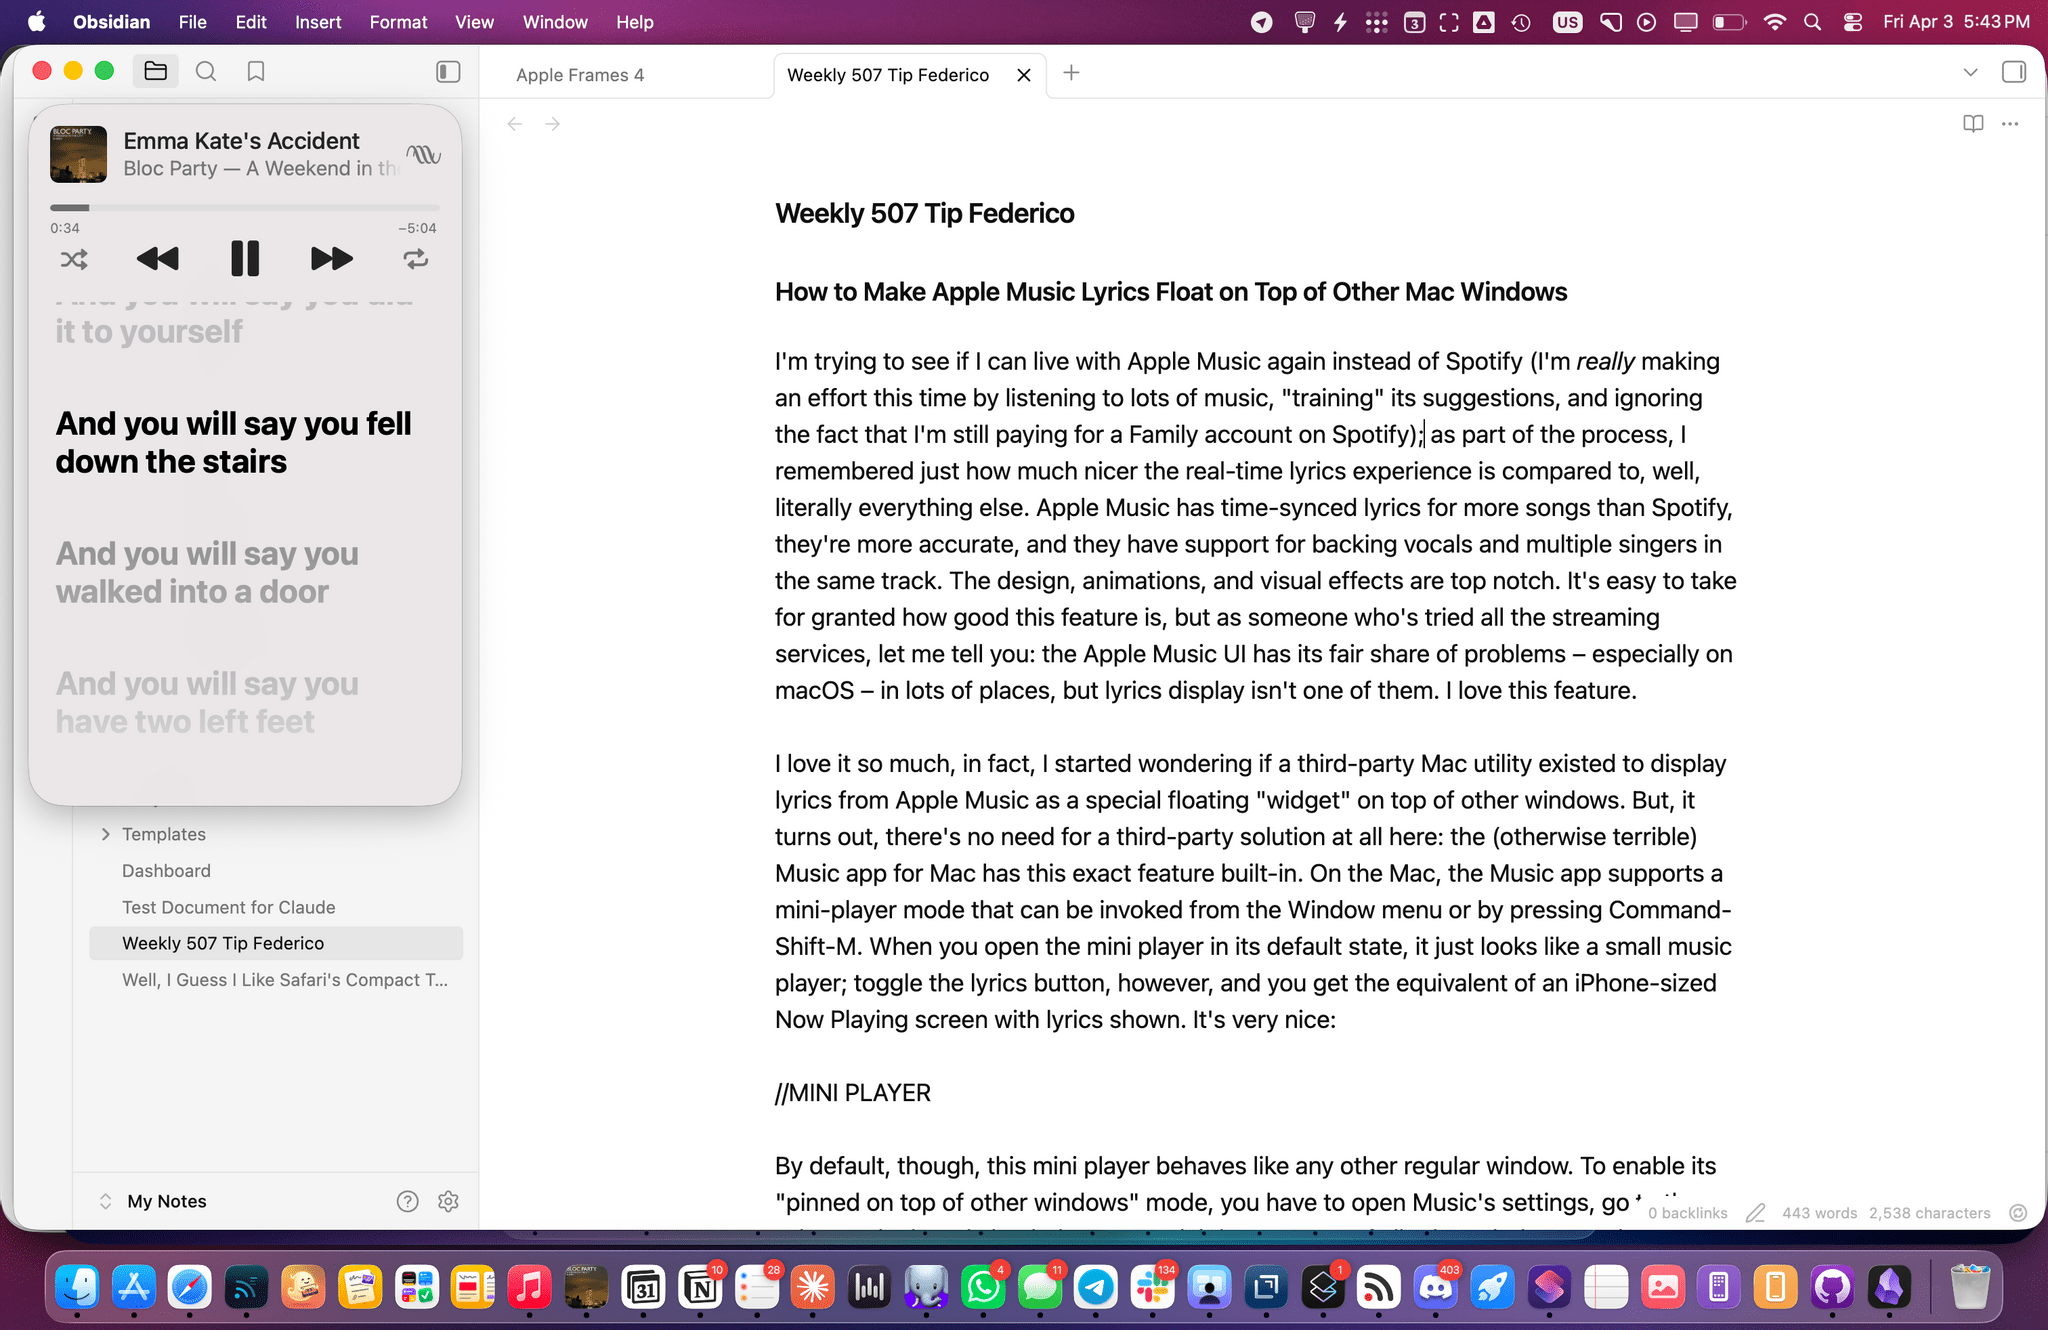
Task: Expand the Templates folder
Action: pos(105,834)
